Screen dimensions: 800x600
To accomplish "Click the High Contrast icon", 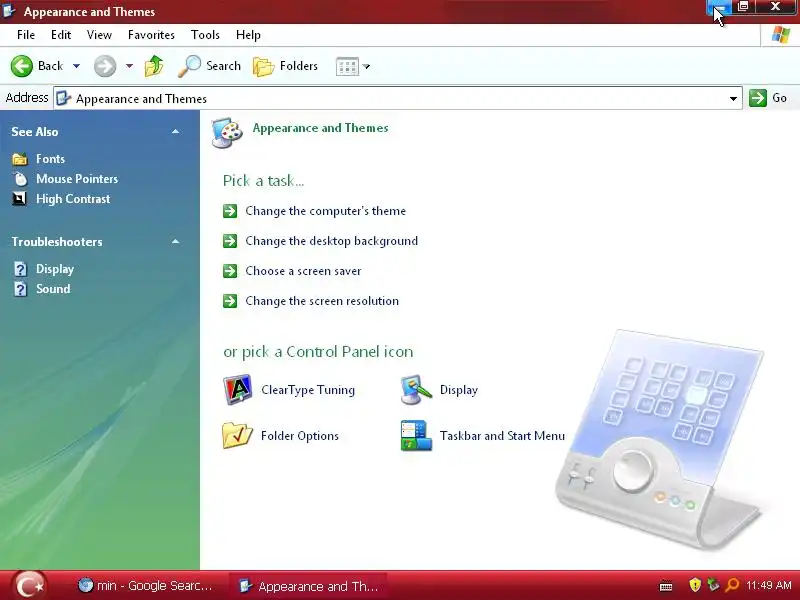I will pos(19,199).
